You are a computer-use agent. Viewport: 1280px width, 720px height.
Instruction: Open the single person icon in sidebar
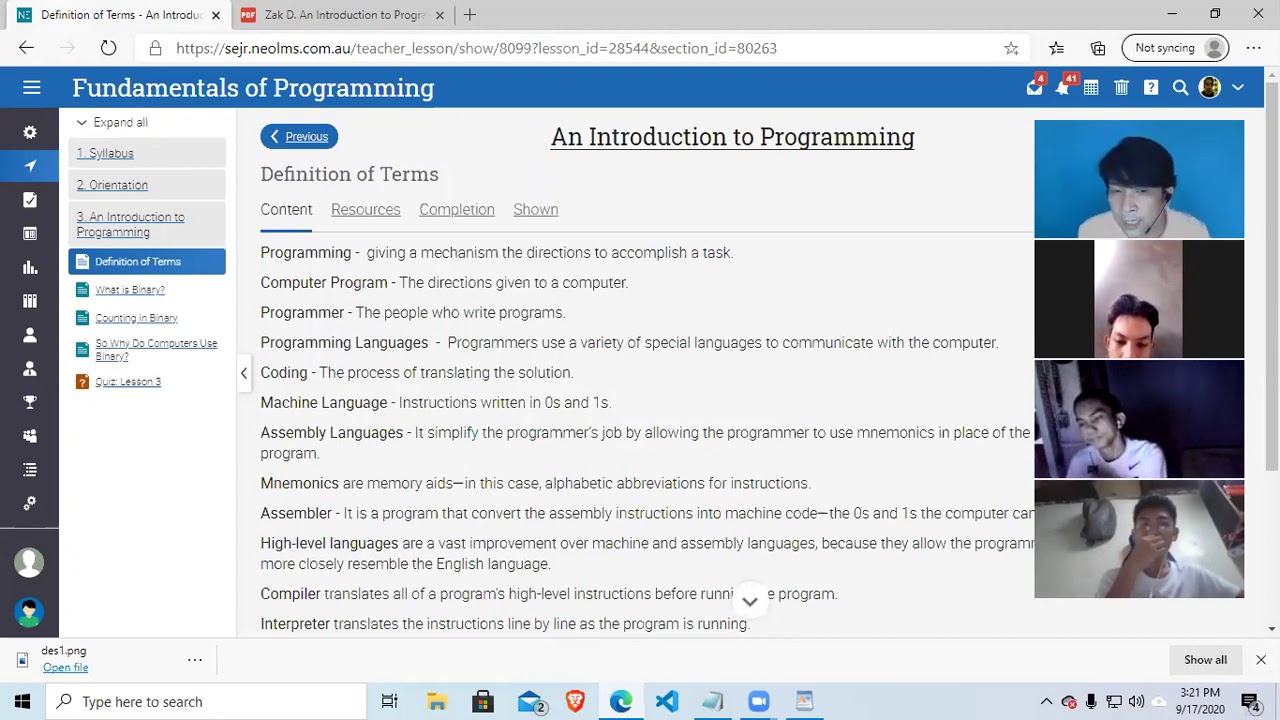[x=30, y=335]
